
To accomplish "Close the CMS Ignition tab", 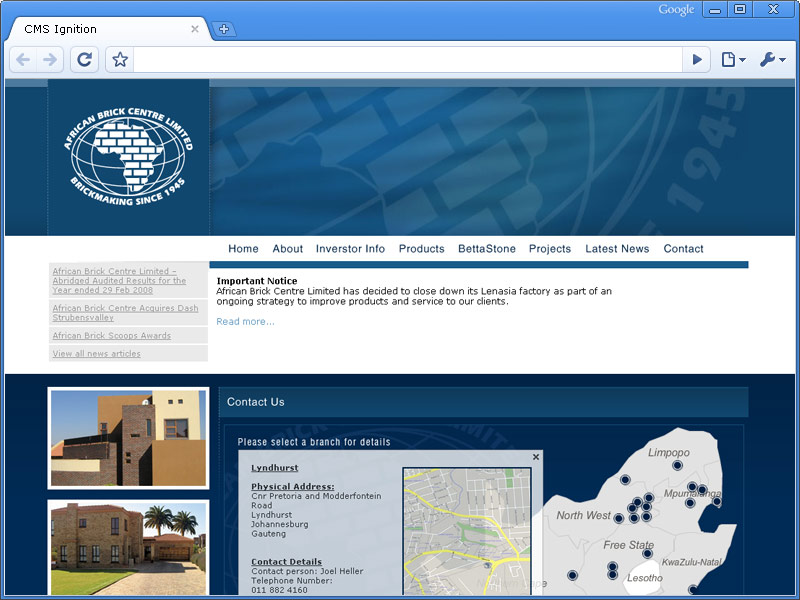I will click(x=194, y=29).
